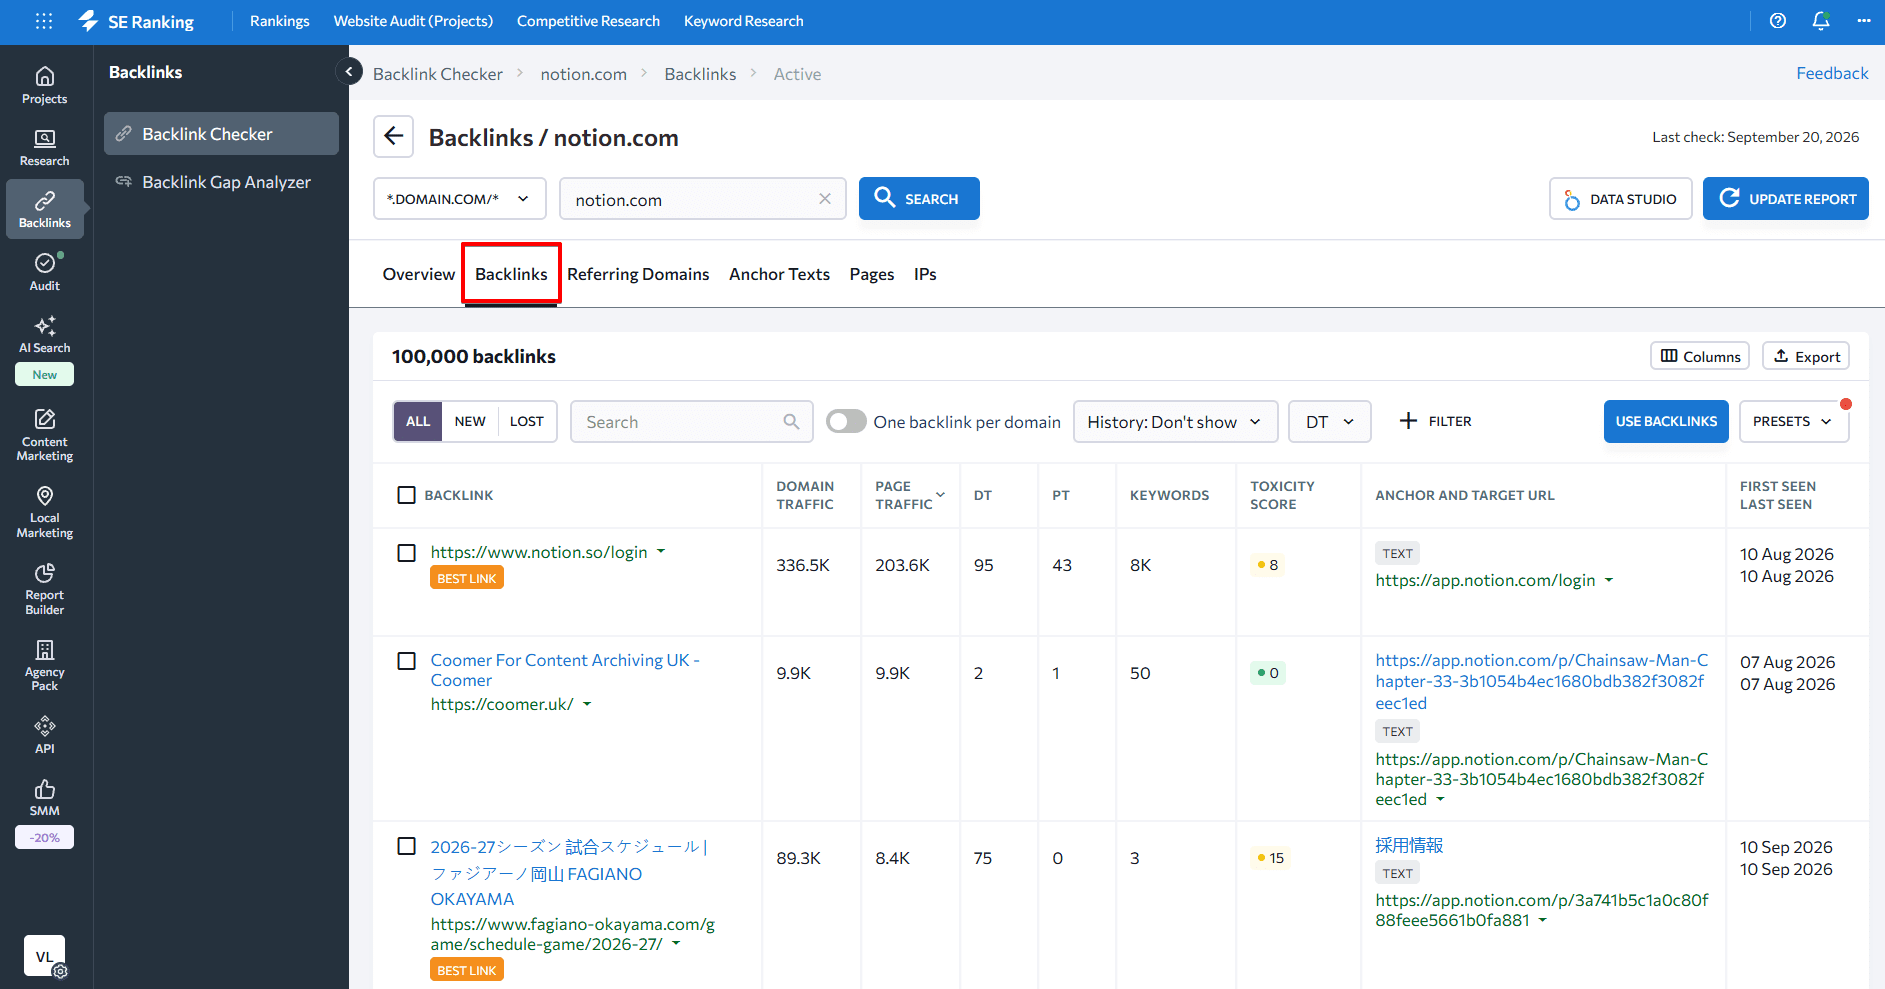Viewport: 1885px width, 989px height.
Task: Open Content Marketing in the sidebar
Action: click(x=45, y=435)
